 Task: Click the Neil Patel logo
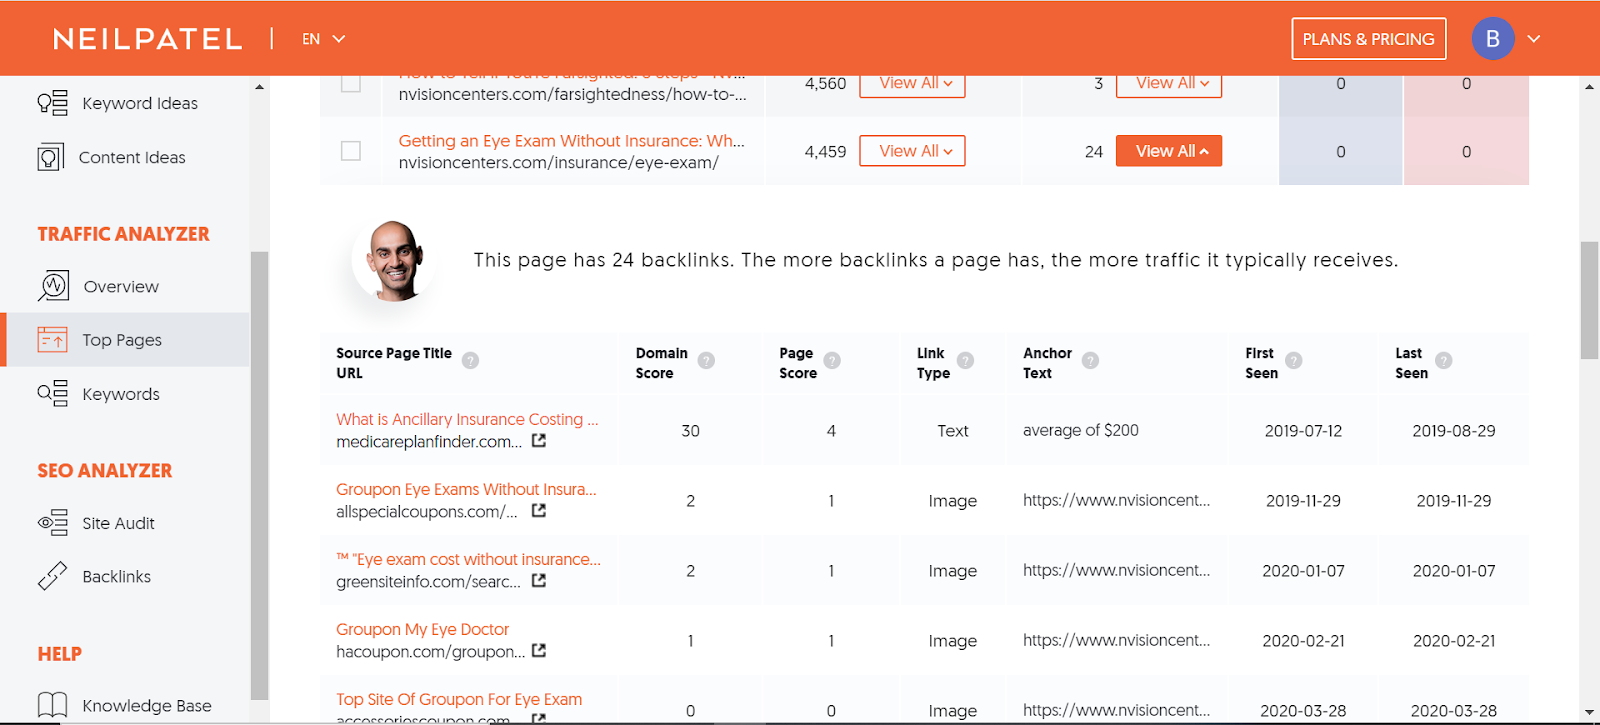[x=148, y=39]
